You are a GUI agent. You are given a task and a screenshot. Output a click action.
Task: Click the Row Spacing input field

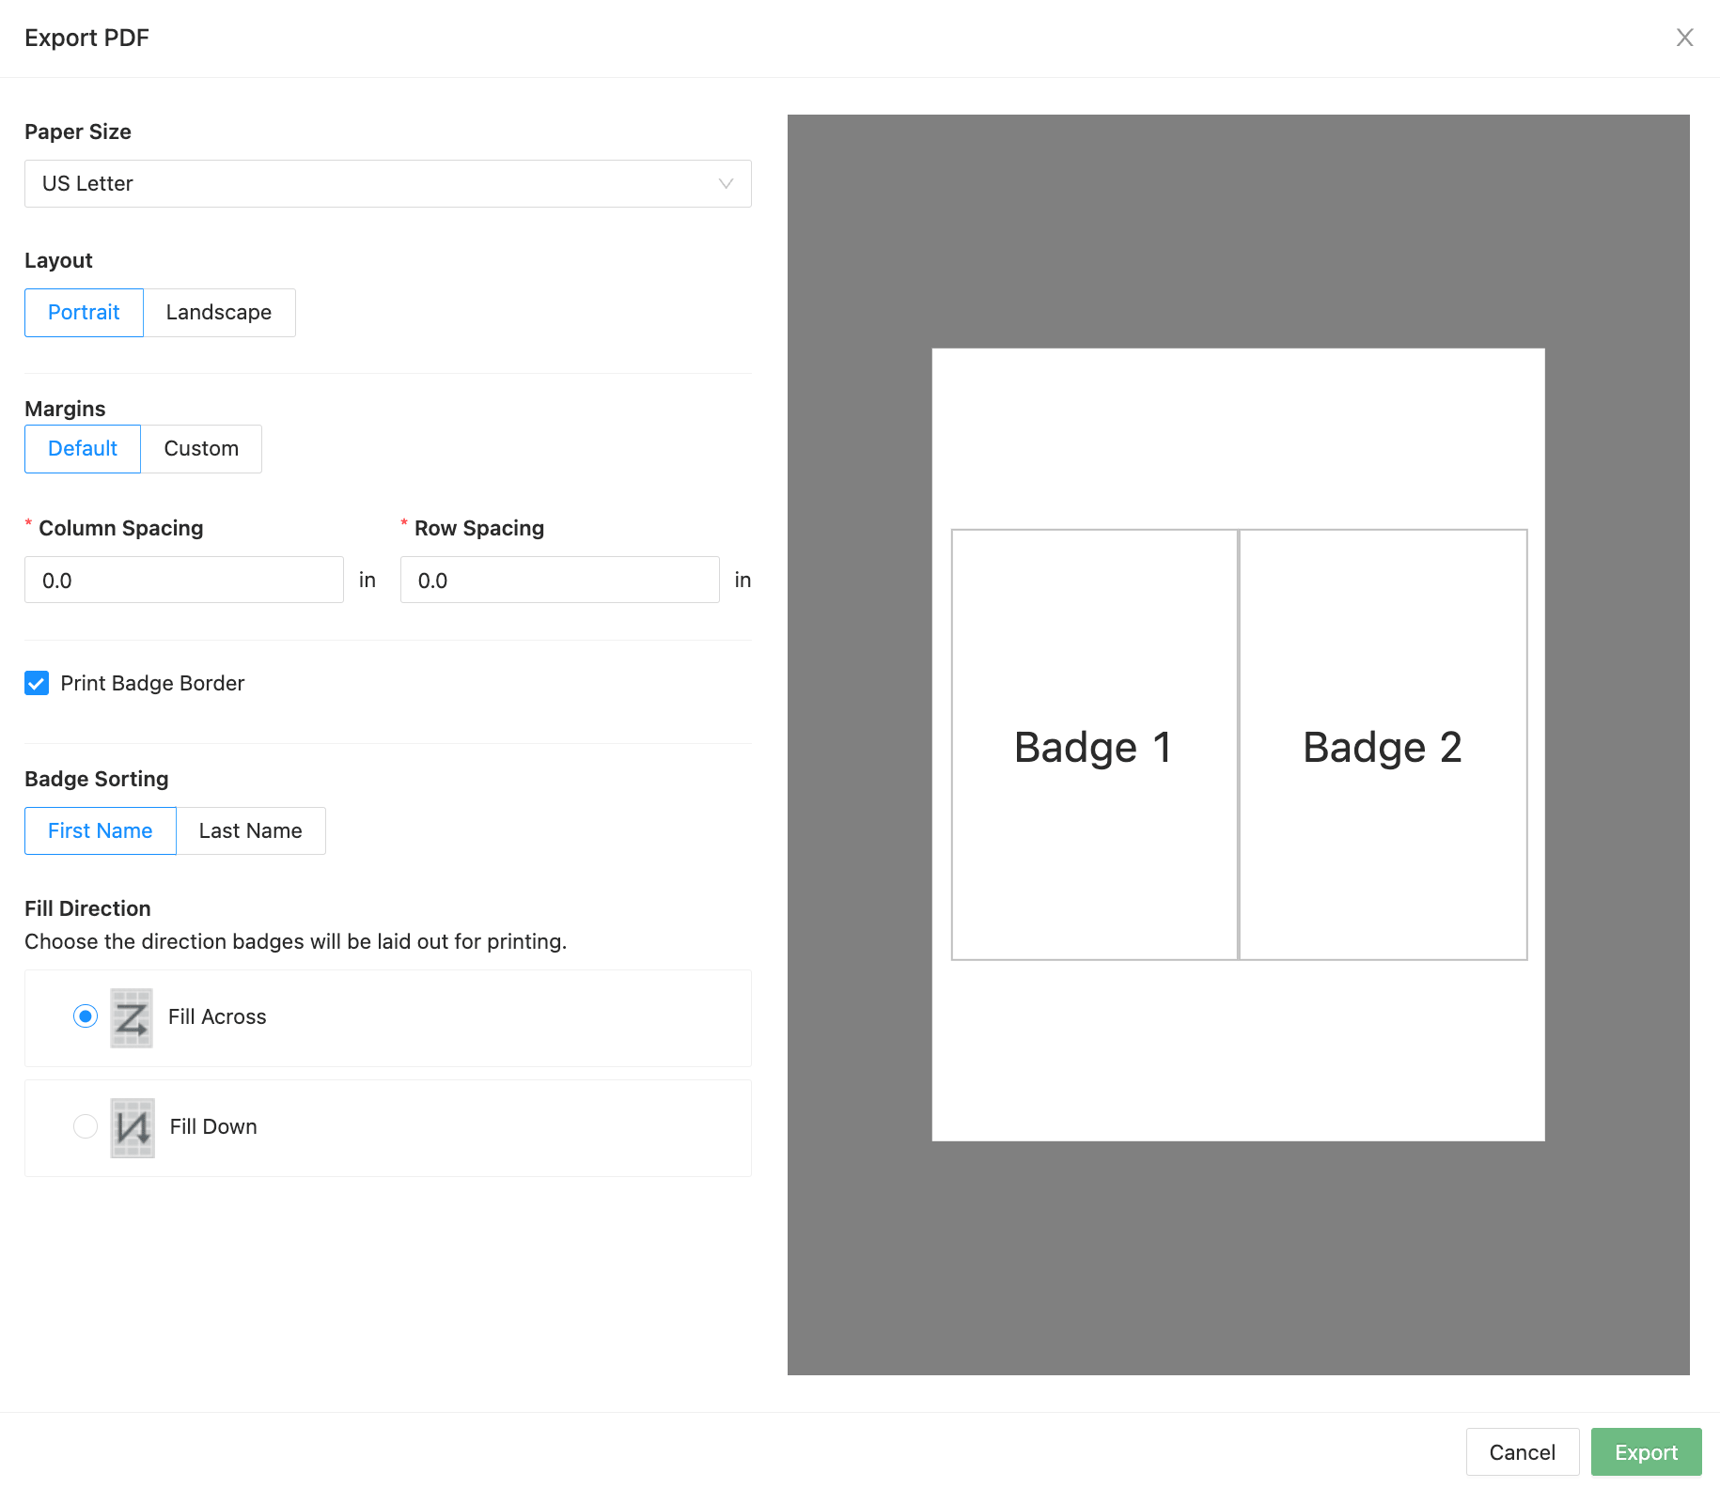point(559,579)
